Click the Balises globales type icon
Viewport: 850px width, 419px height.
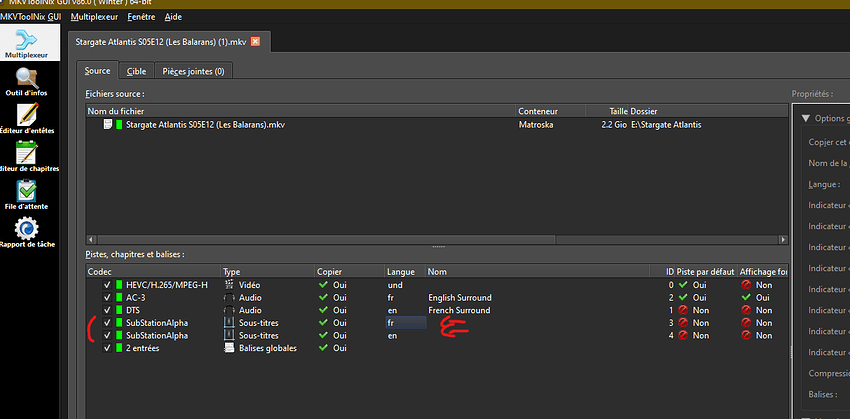coord(229,348)
